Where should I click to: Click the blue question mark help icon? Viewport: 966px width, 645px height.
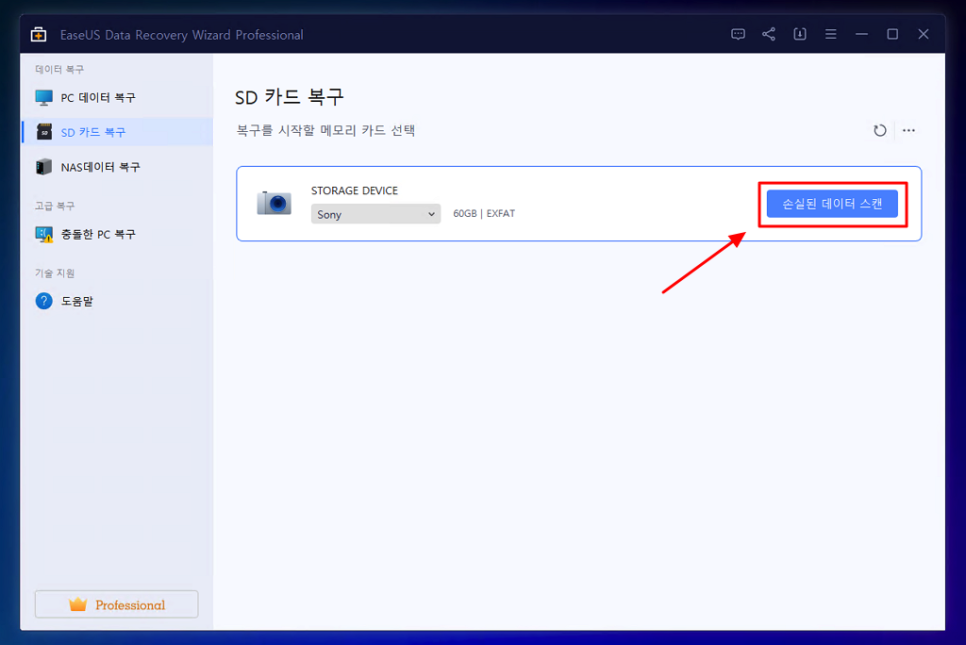click(x=44, y=301)
